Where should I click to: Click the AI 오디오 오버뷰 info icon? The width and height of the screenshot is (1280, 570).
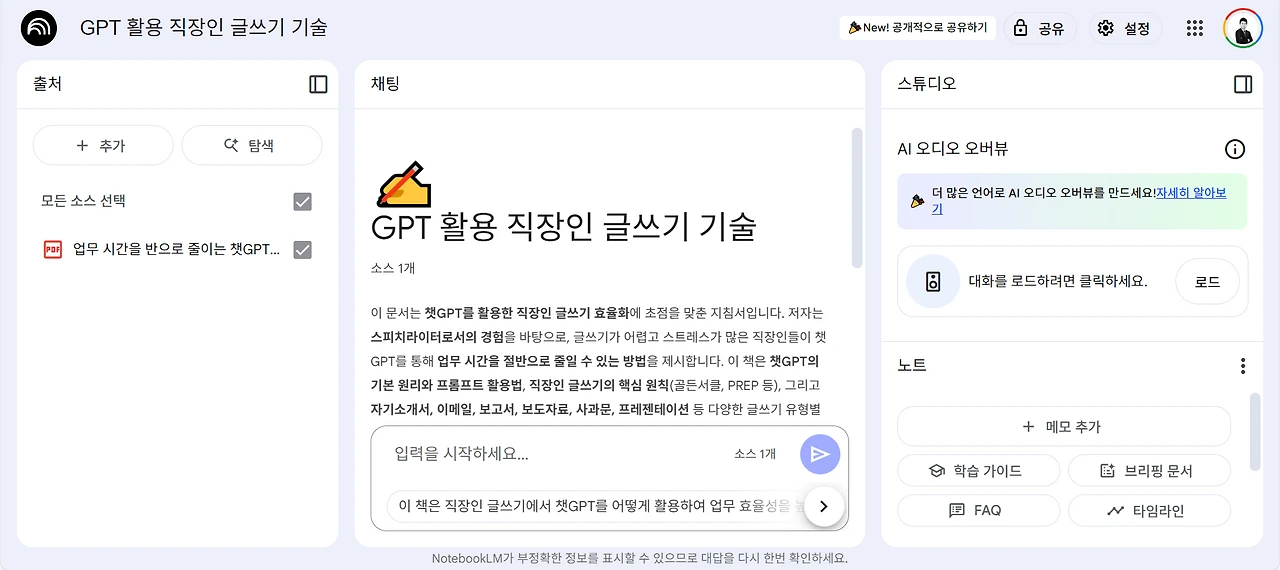pos(1235,149)
